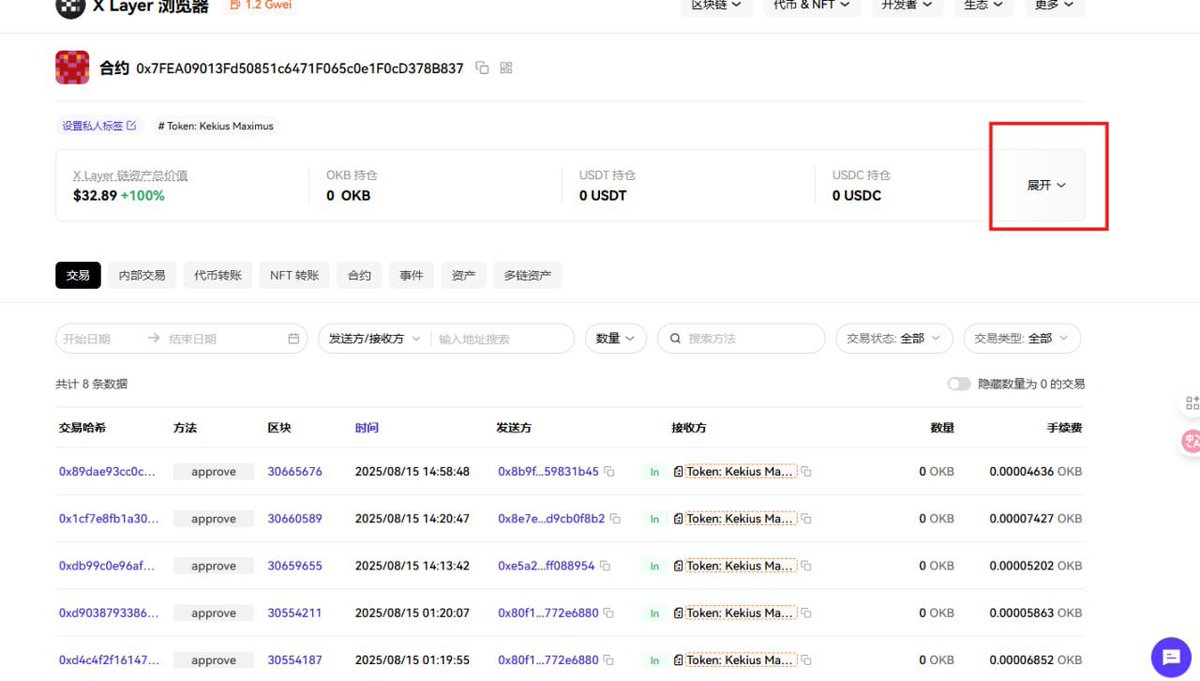Viewport: 1200px width, 681px height.
Task: Open the 更多 navigation dropdown
Action: 1054,5
